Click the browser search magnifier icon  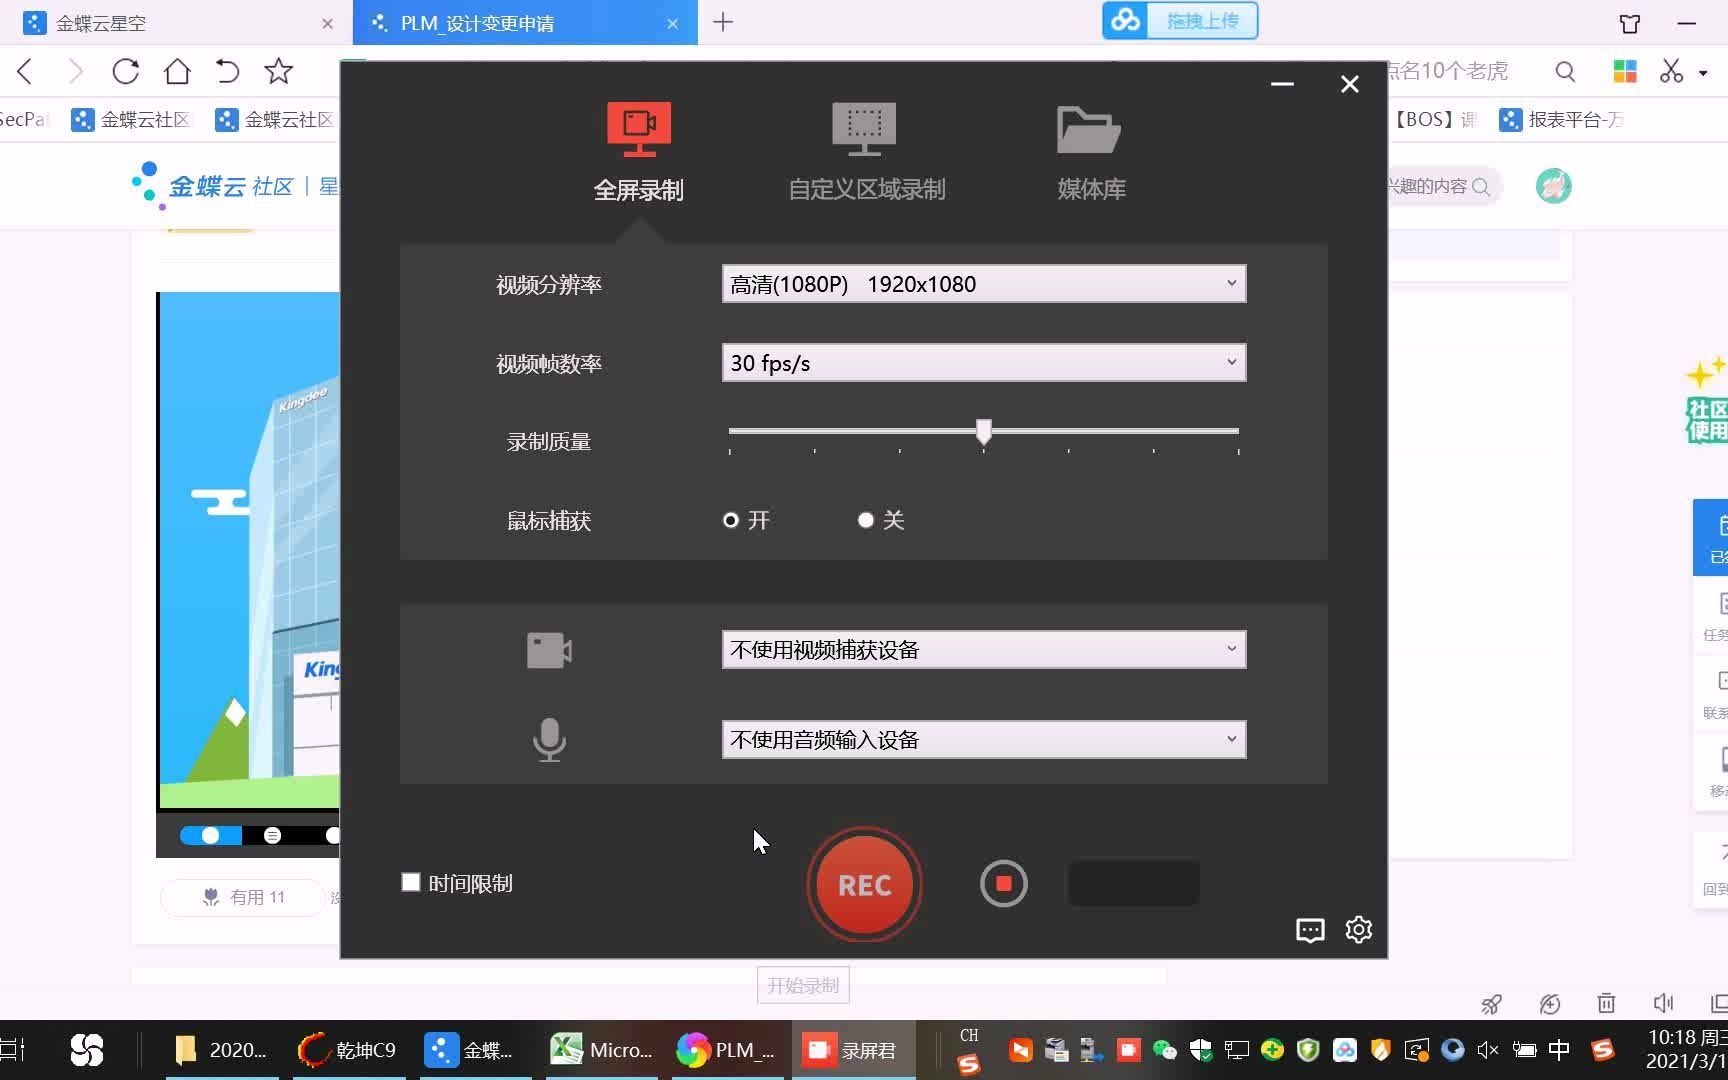coord(1566,71)
